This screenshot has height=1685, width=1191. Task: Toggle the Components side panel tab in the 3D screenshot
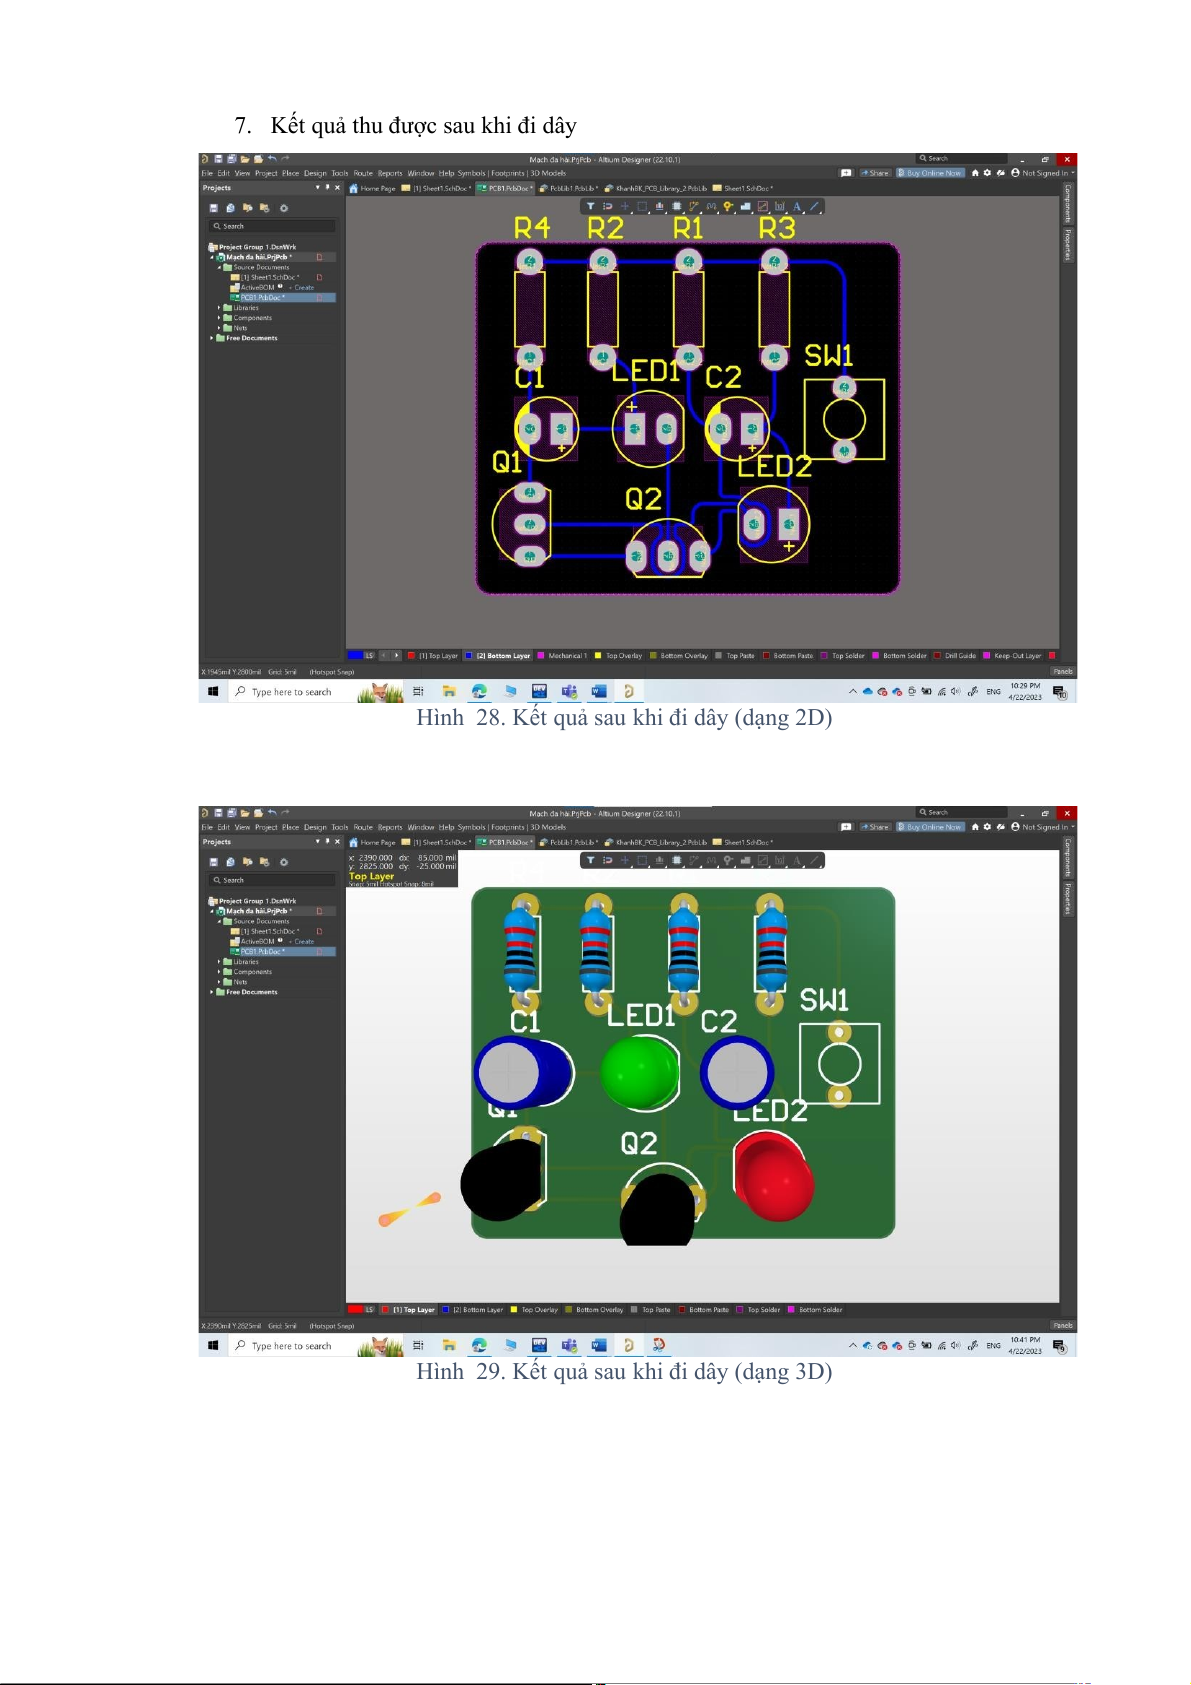(1068, 856)
